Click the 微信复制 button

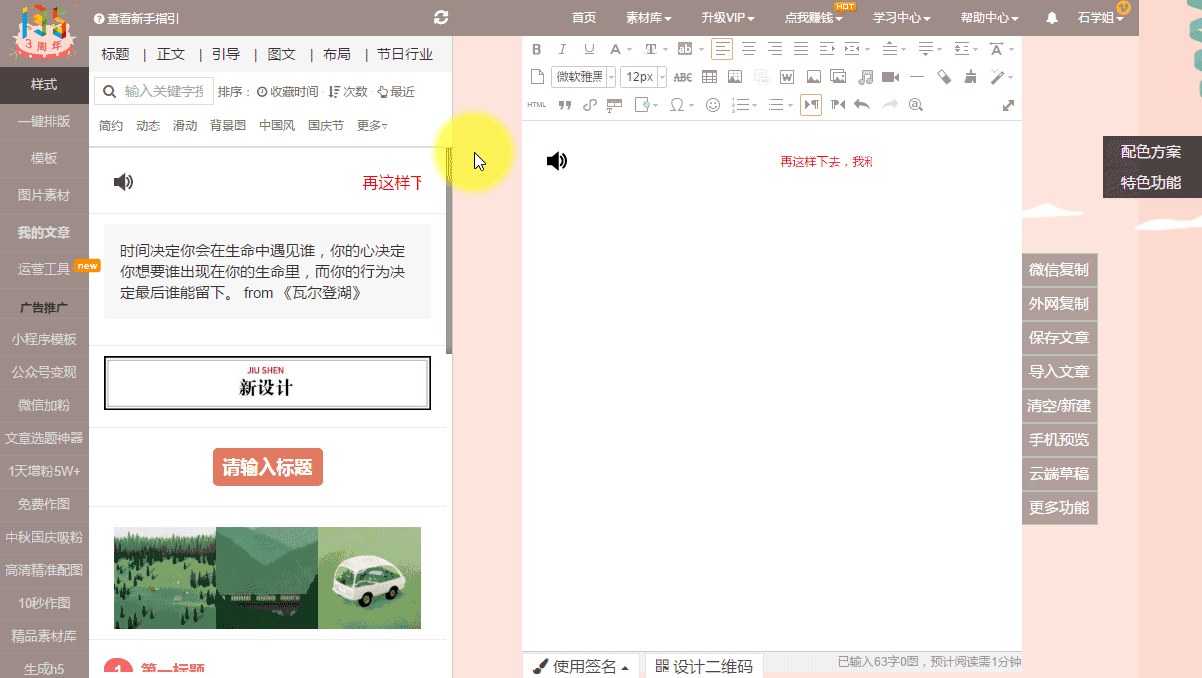click(1059, 270)
